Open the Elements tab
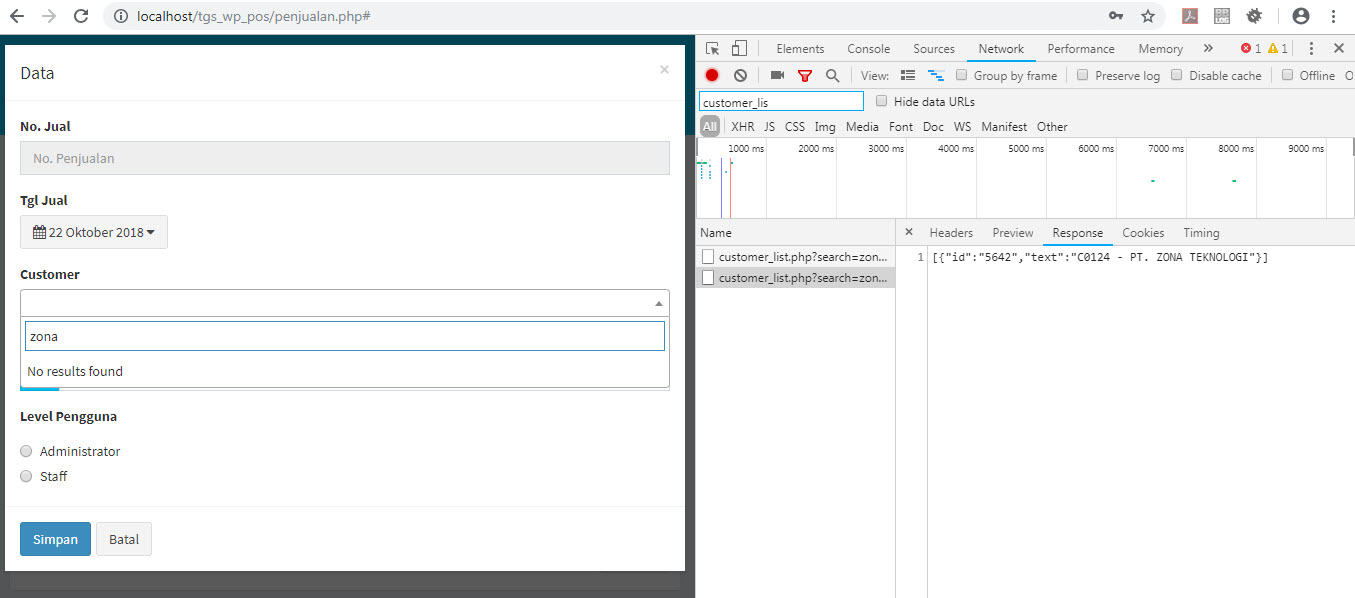 pyautogui.click(x=800, y=48)
